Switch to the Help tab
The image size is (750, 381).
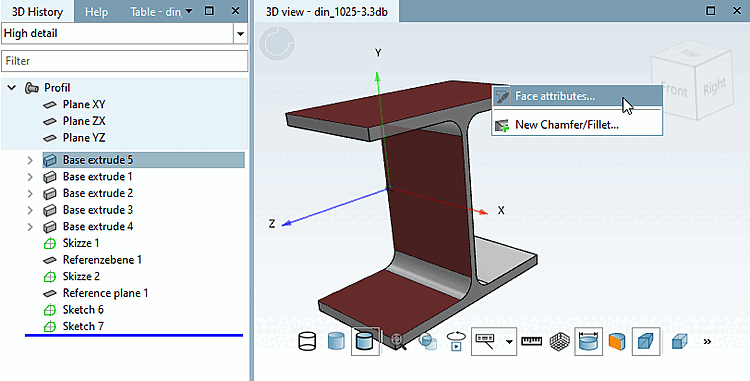(x=96, y=12)
